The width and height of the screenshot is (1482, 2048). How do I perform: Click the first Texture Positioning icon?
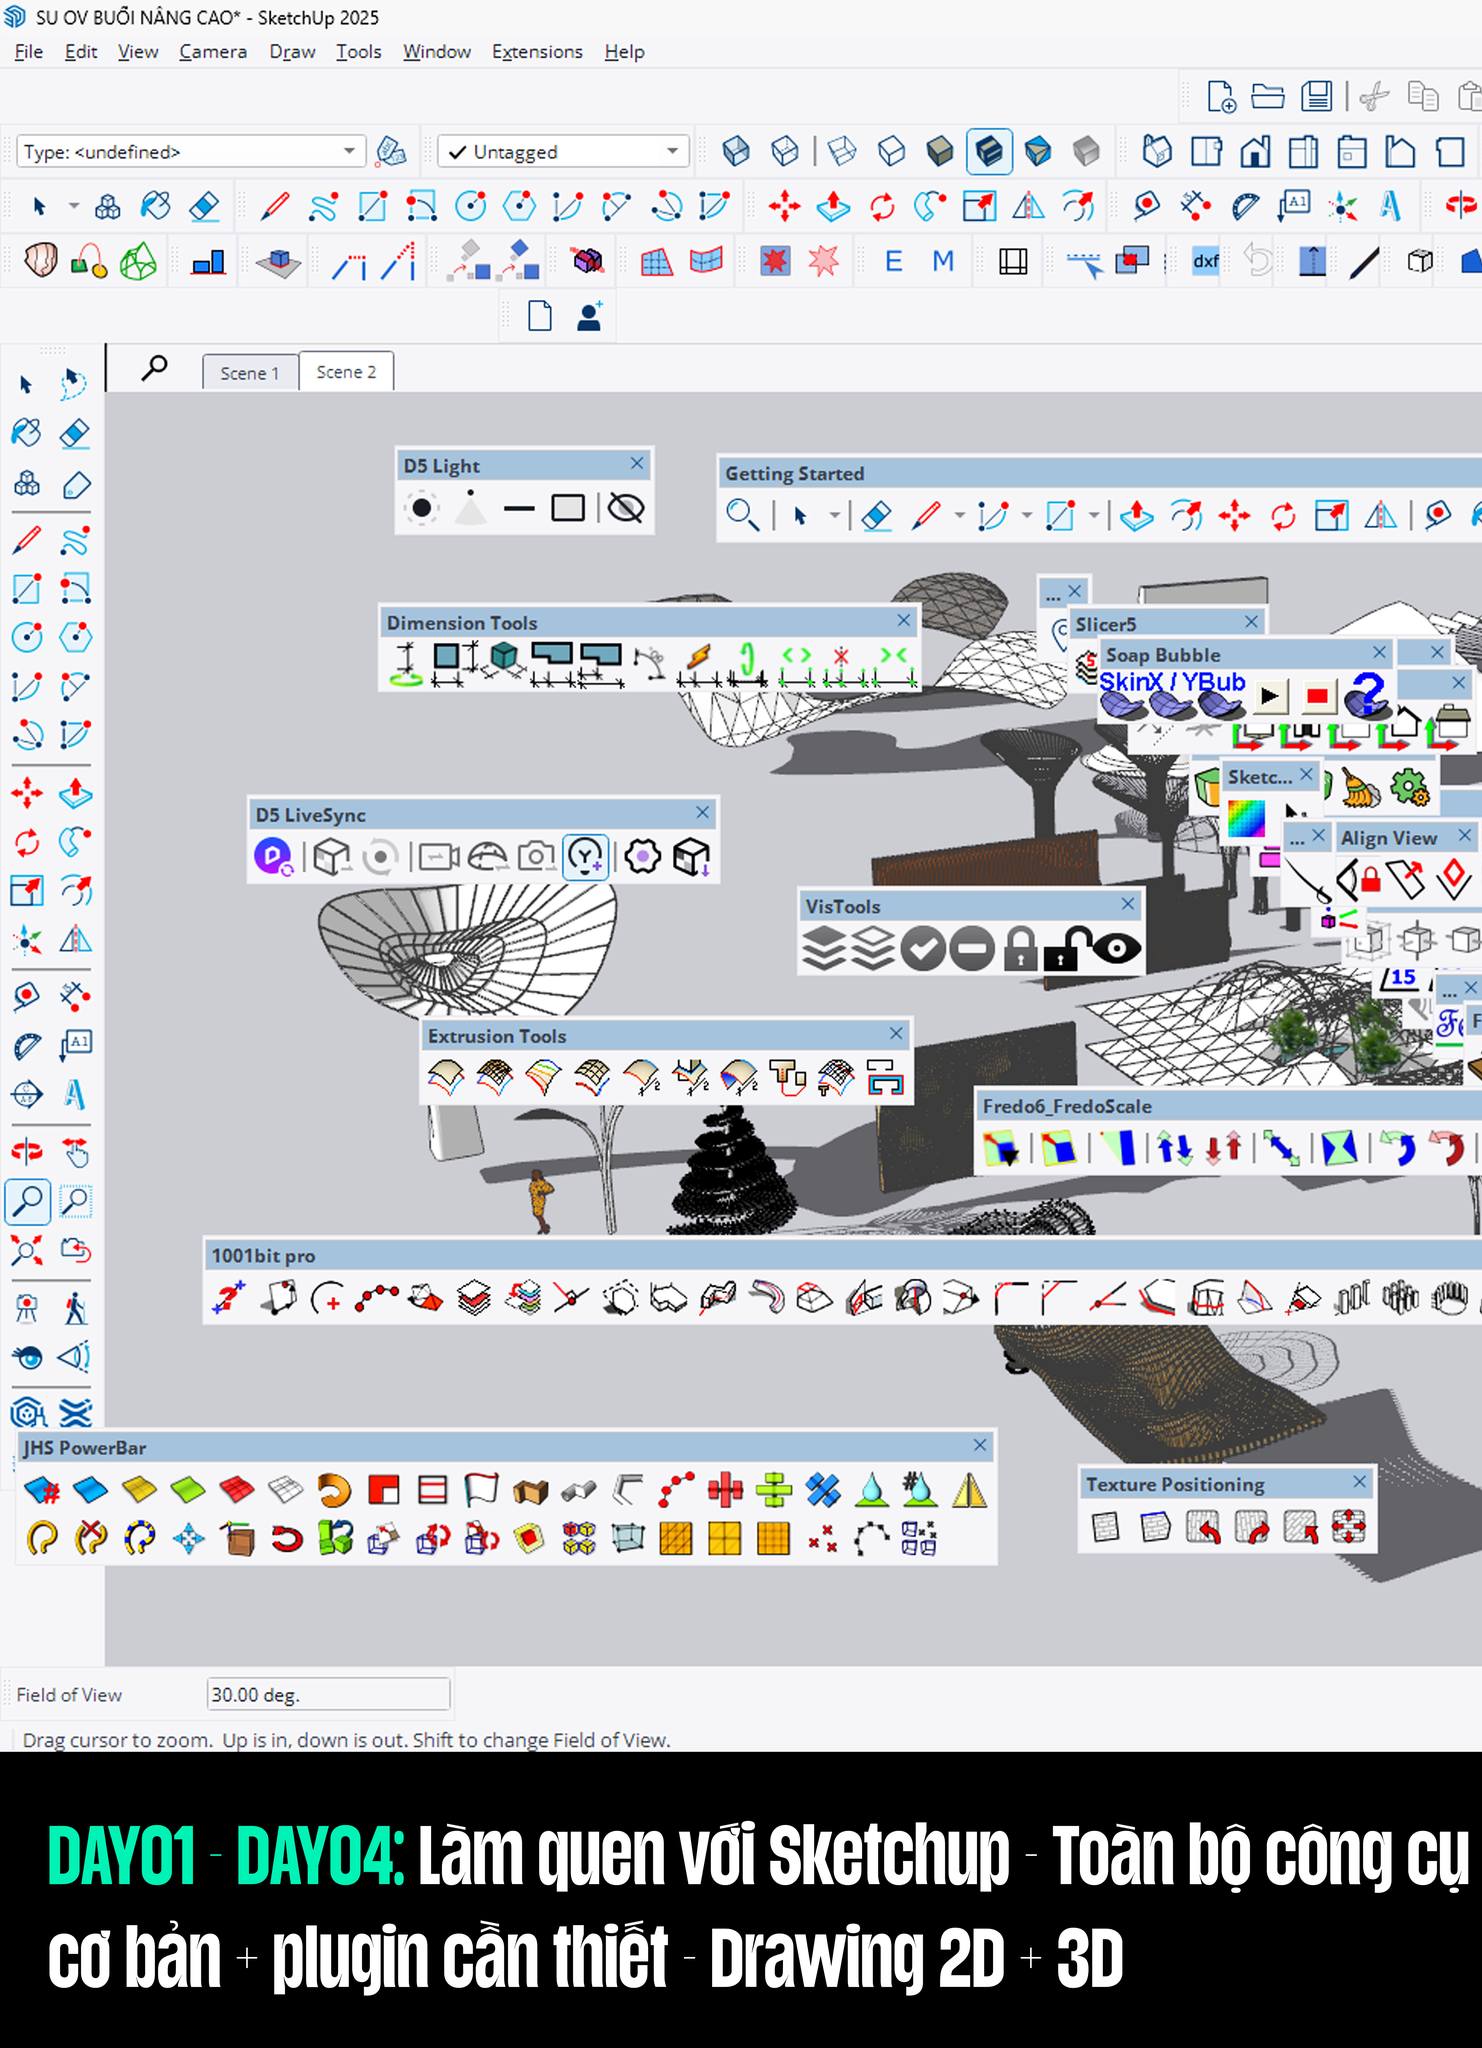(1106, 1527)
